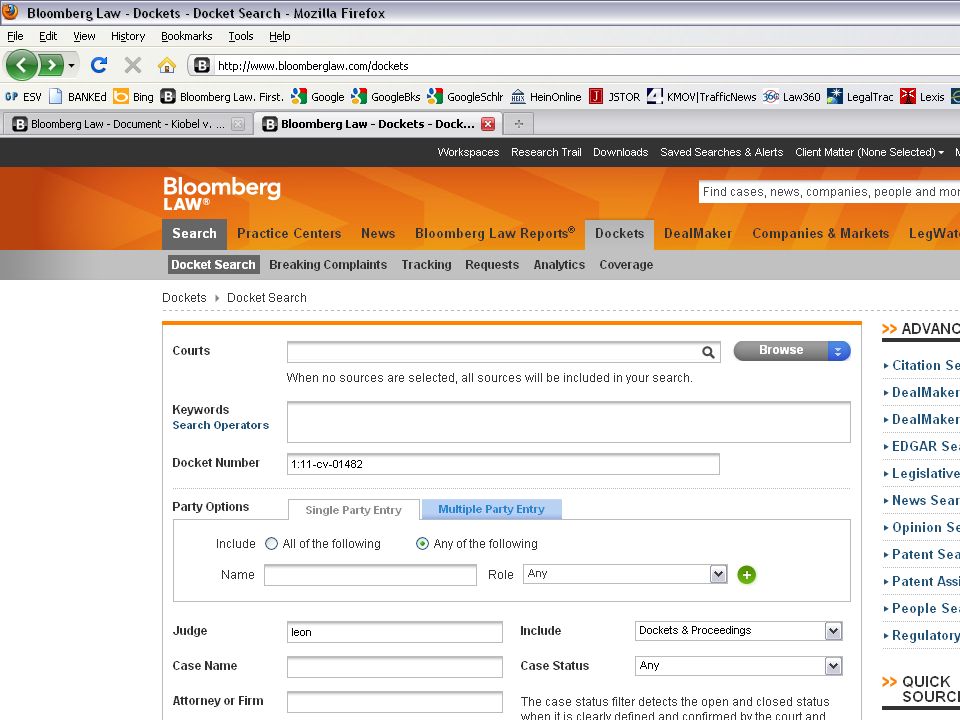Viewport: 960px width, 720px height.
Task: Open the News tab
Action: tap(378, 234)
